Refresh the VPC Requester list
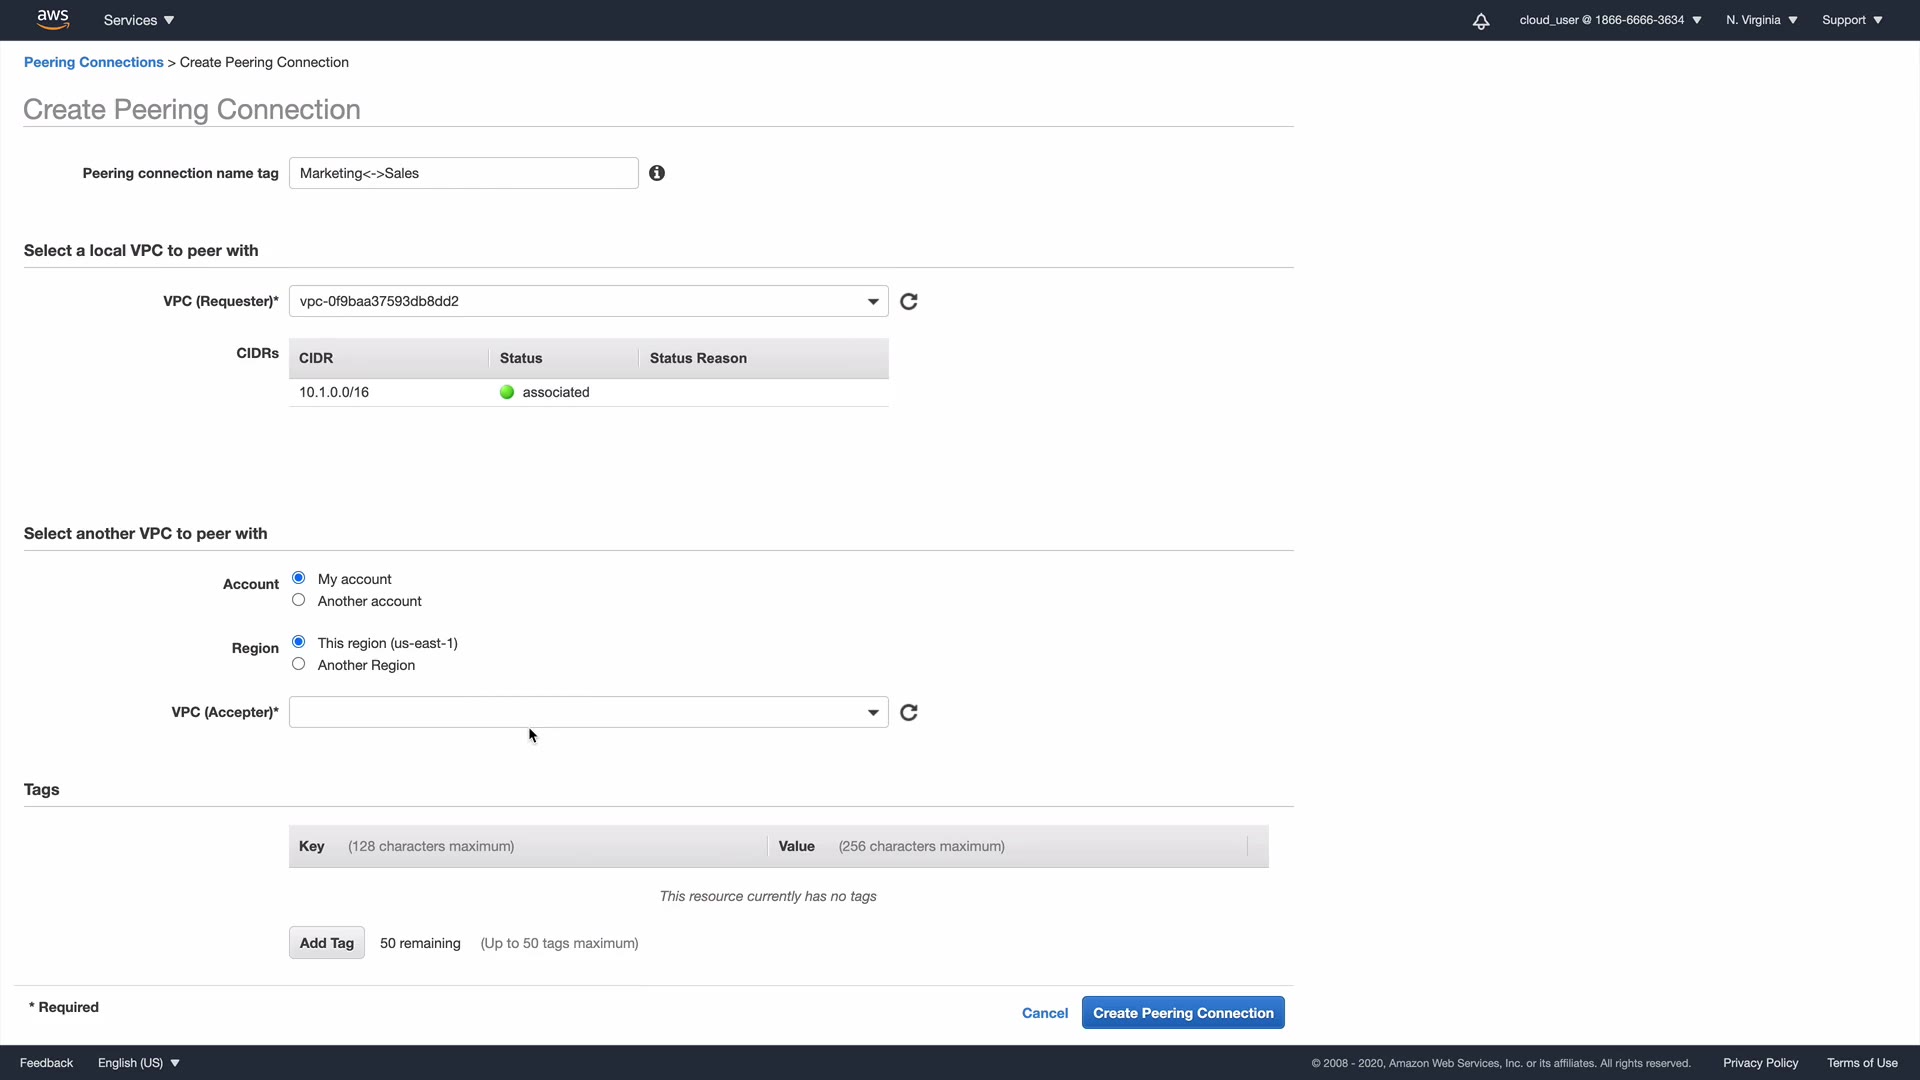Viewport: 1920px width, 1080px height. [x=909, y=301]
